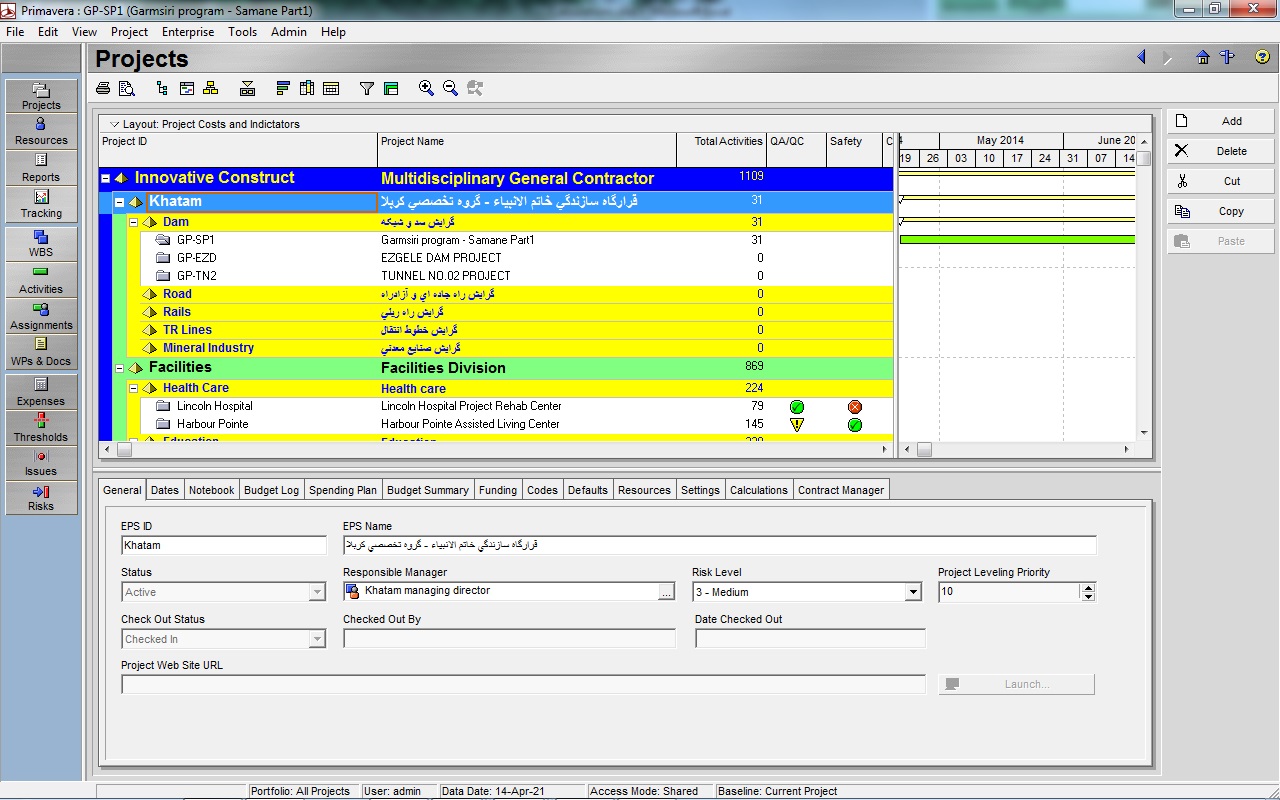The image size is (1280, 800).
Task: Open the Check Out Status dropdown
Action: [317, 639]
